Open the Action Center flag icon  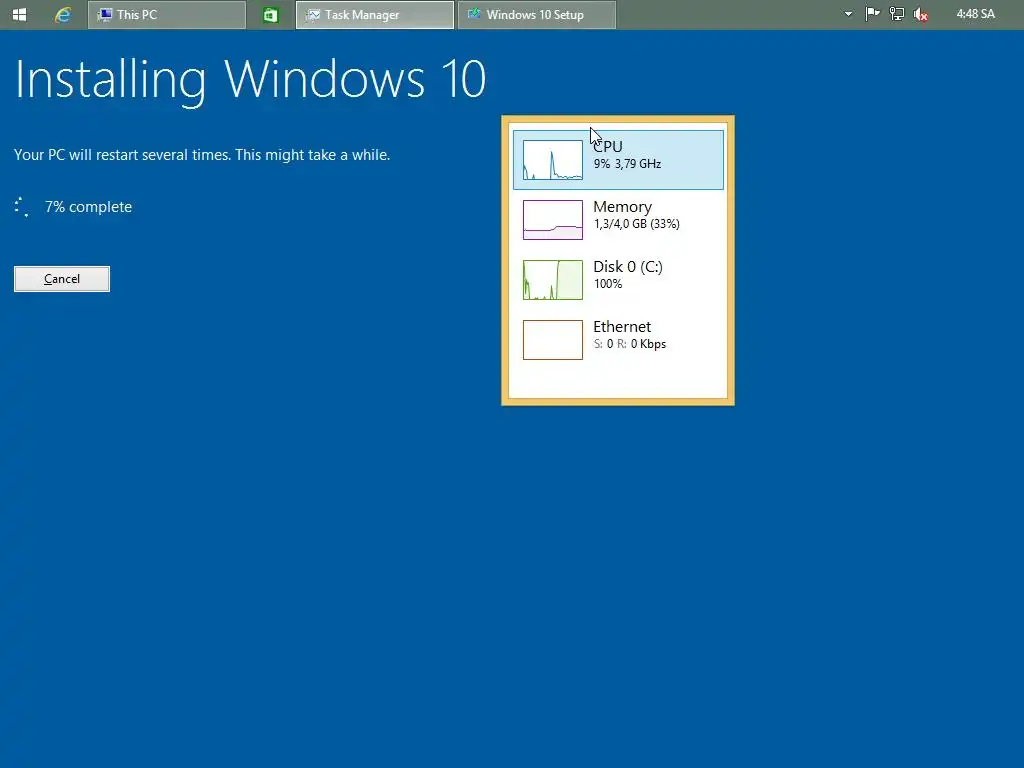tap(872, 14)
